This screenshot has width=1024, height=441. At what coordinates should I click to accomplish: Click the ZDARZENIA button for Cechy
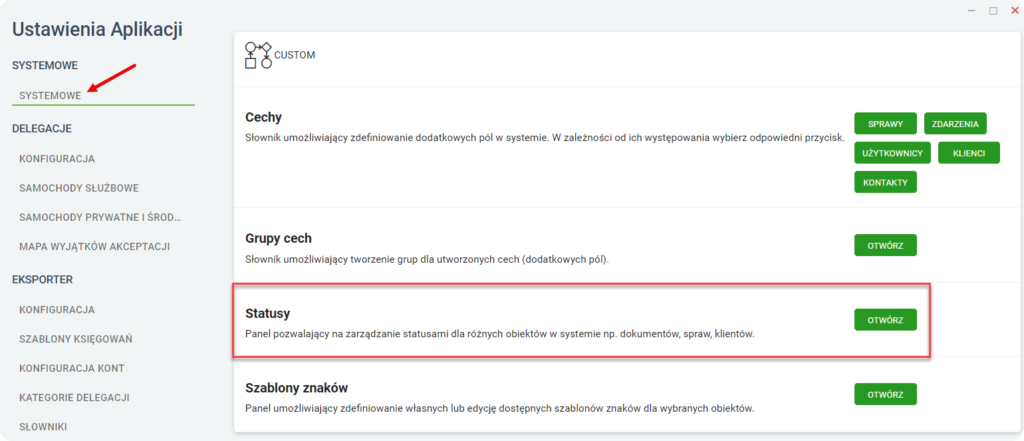point(955,123)
